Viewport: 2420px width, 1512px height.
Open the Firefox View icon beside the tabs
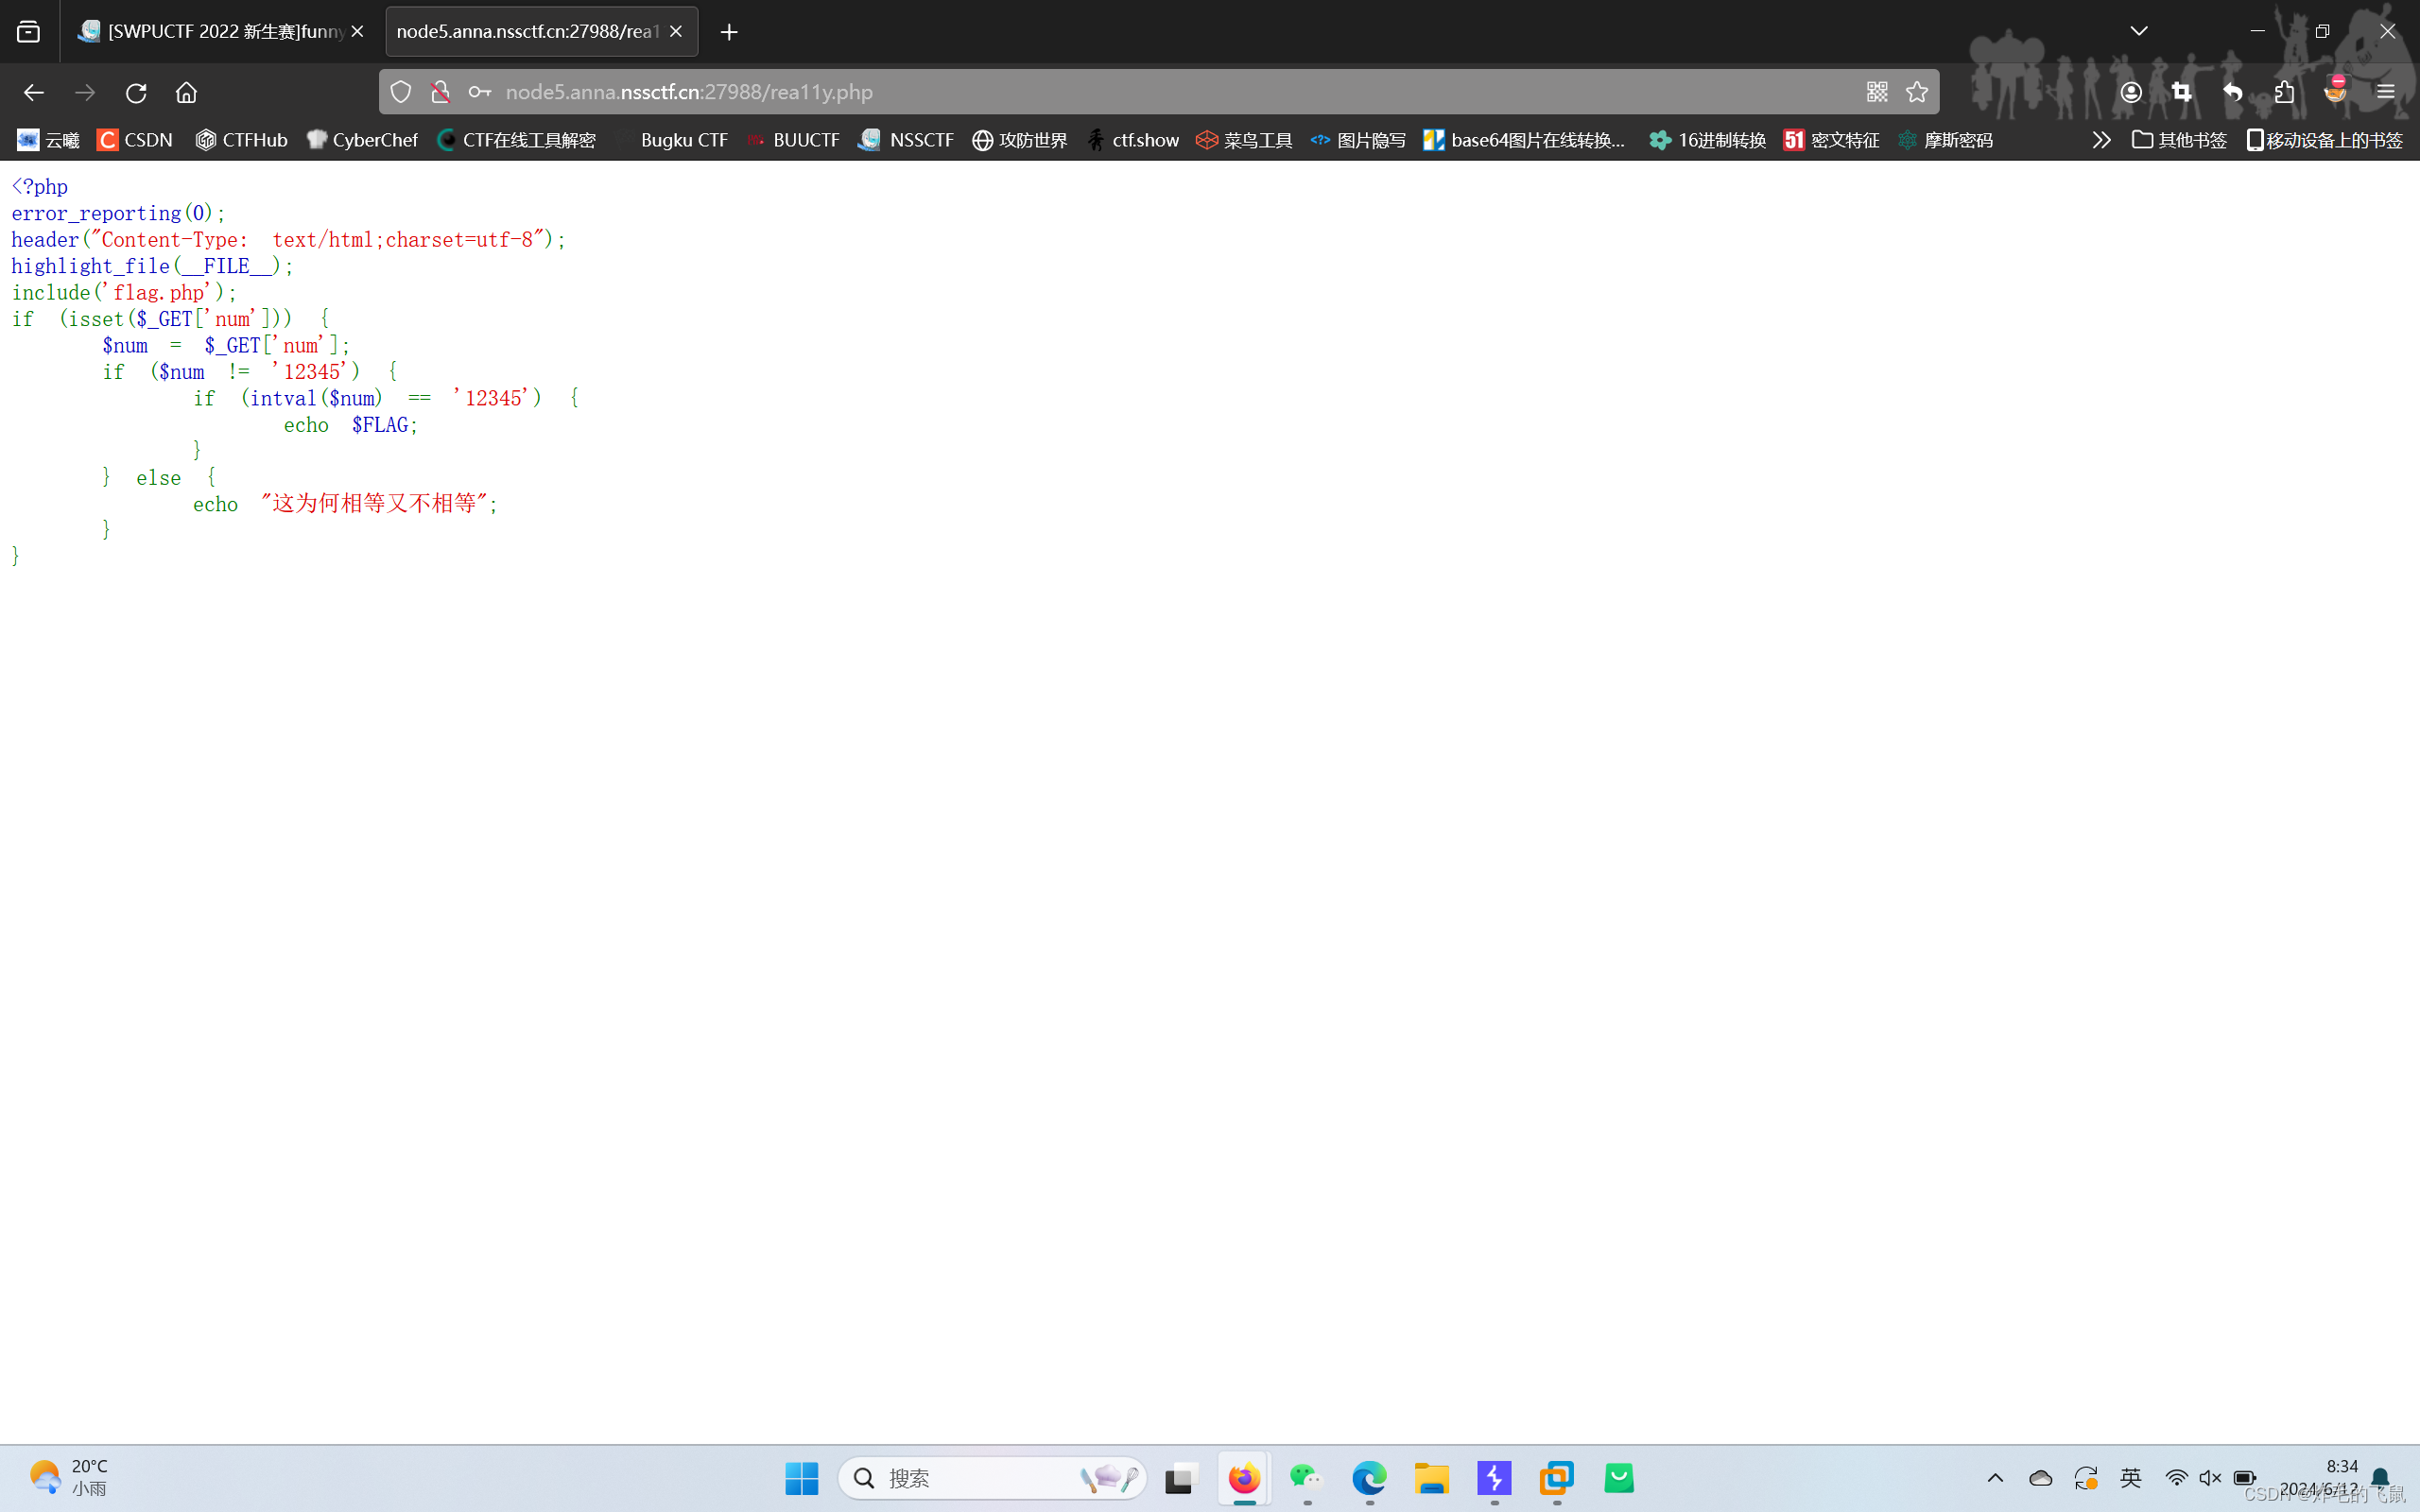coord(29,31)
